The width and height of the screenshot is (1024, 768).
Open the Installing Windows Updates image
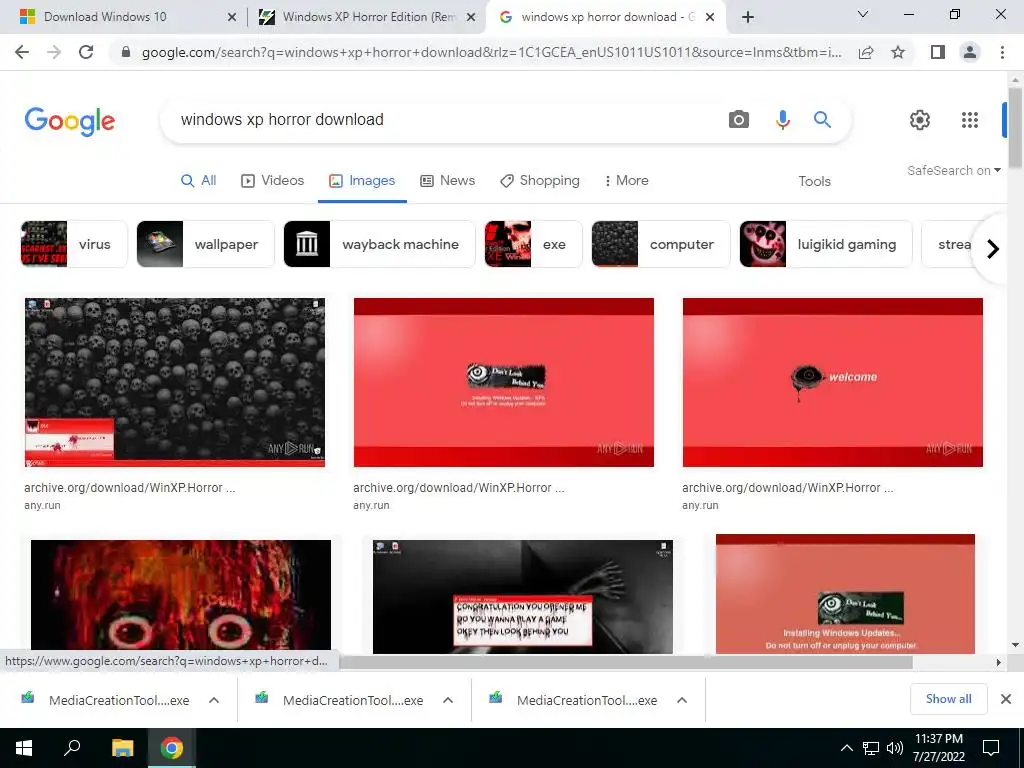(x=845, y=594)
